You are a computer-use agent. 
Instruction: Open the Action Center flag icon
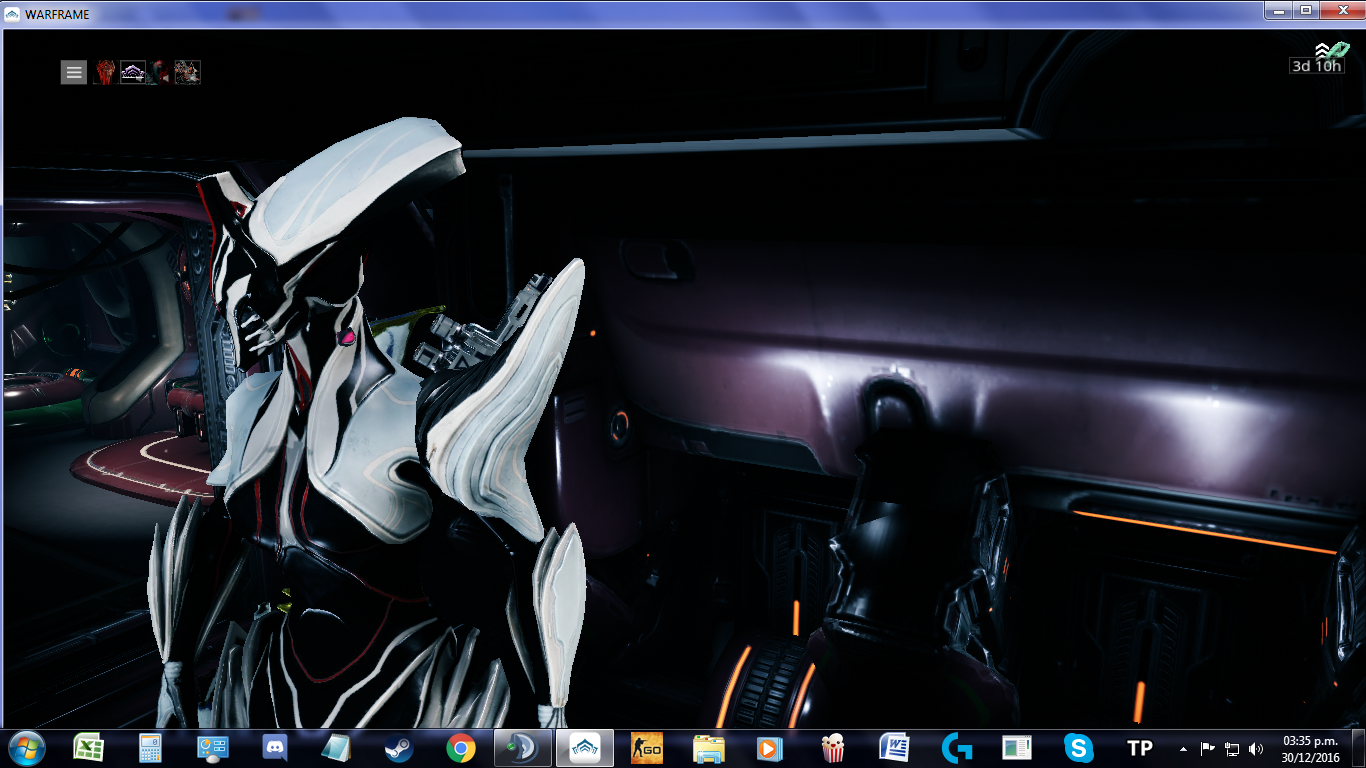(x=1208, y=748)
